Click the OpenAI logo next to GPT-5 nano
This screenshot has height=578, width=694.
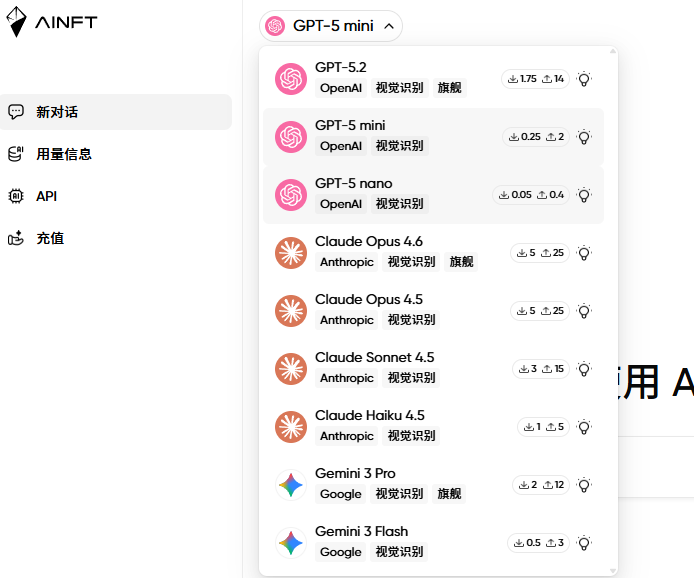[291, 195]
